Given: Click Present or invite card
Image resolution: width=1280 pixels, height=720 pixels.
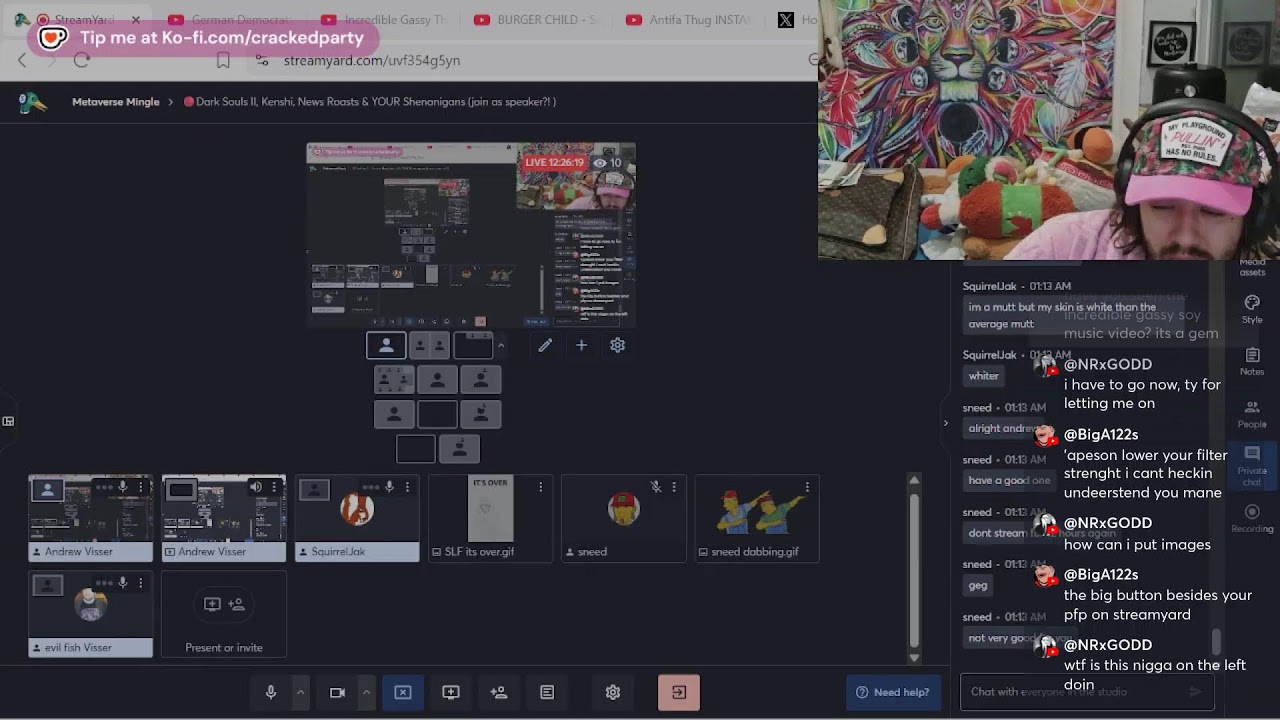Looking at the screenshot, I should [224, 615].
